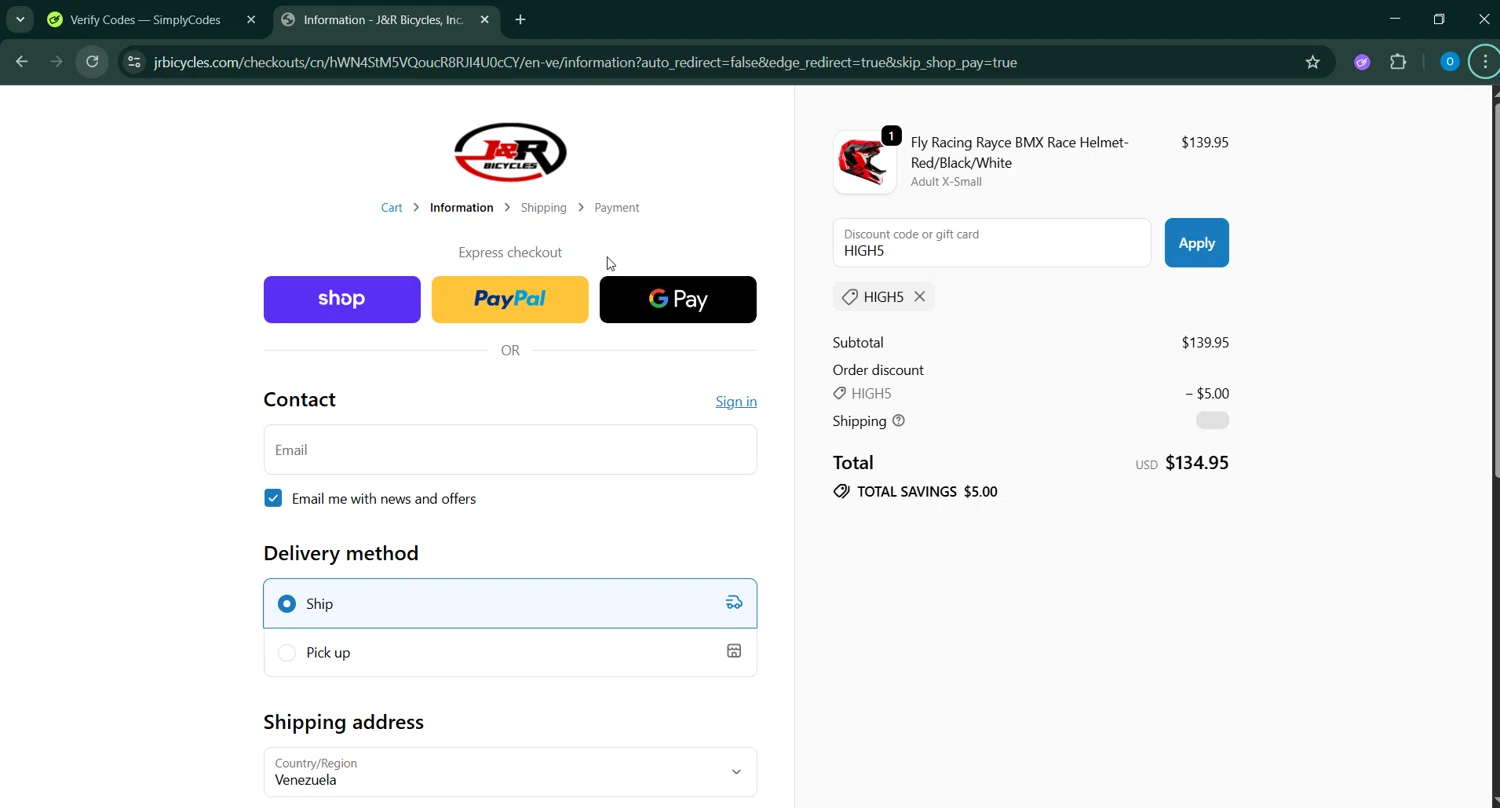This screenshot has height=808, width=1500.
Task: Open the Chrome profile avatar
Action: (1449, 62)
